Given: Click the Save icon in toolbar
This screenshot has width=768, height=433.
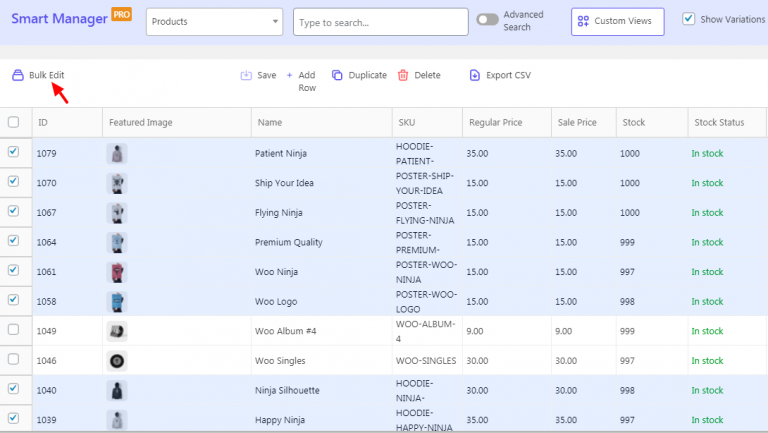Looking at the screenshot, I should point(246,75).
